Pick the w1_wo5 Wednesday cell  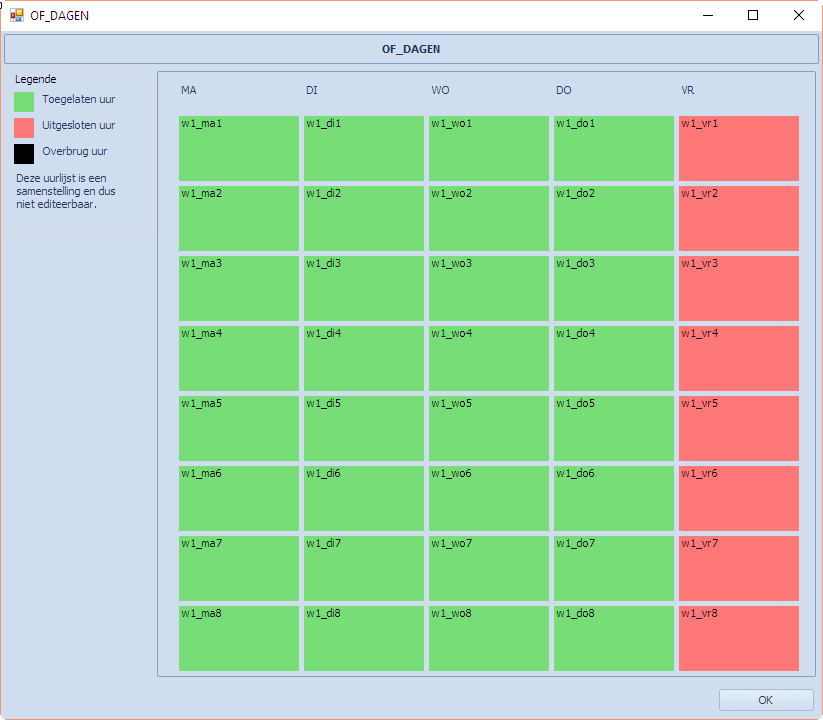(489, 428)
